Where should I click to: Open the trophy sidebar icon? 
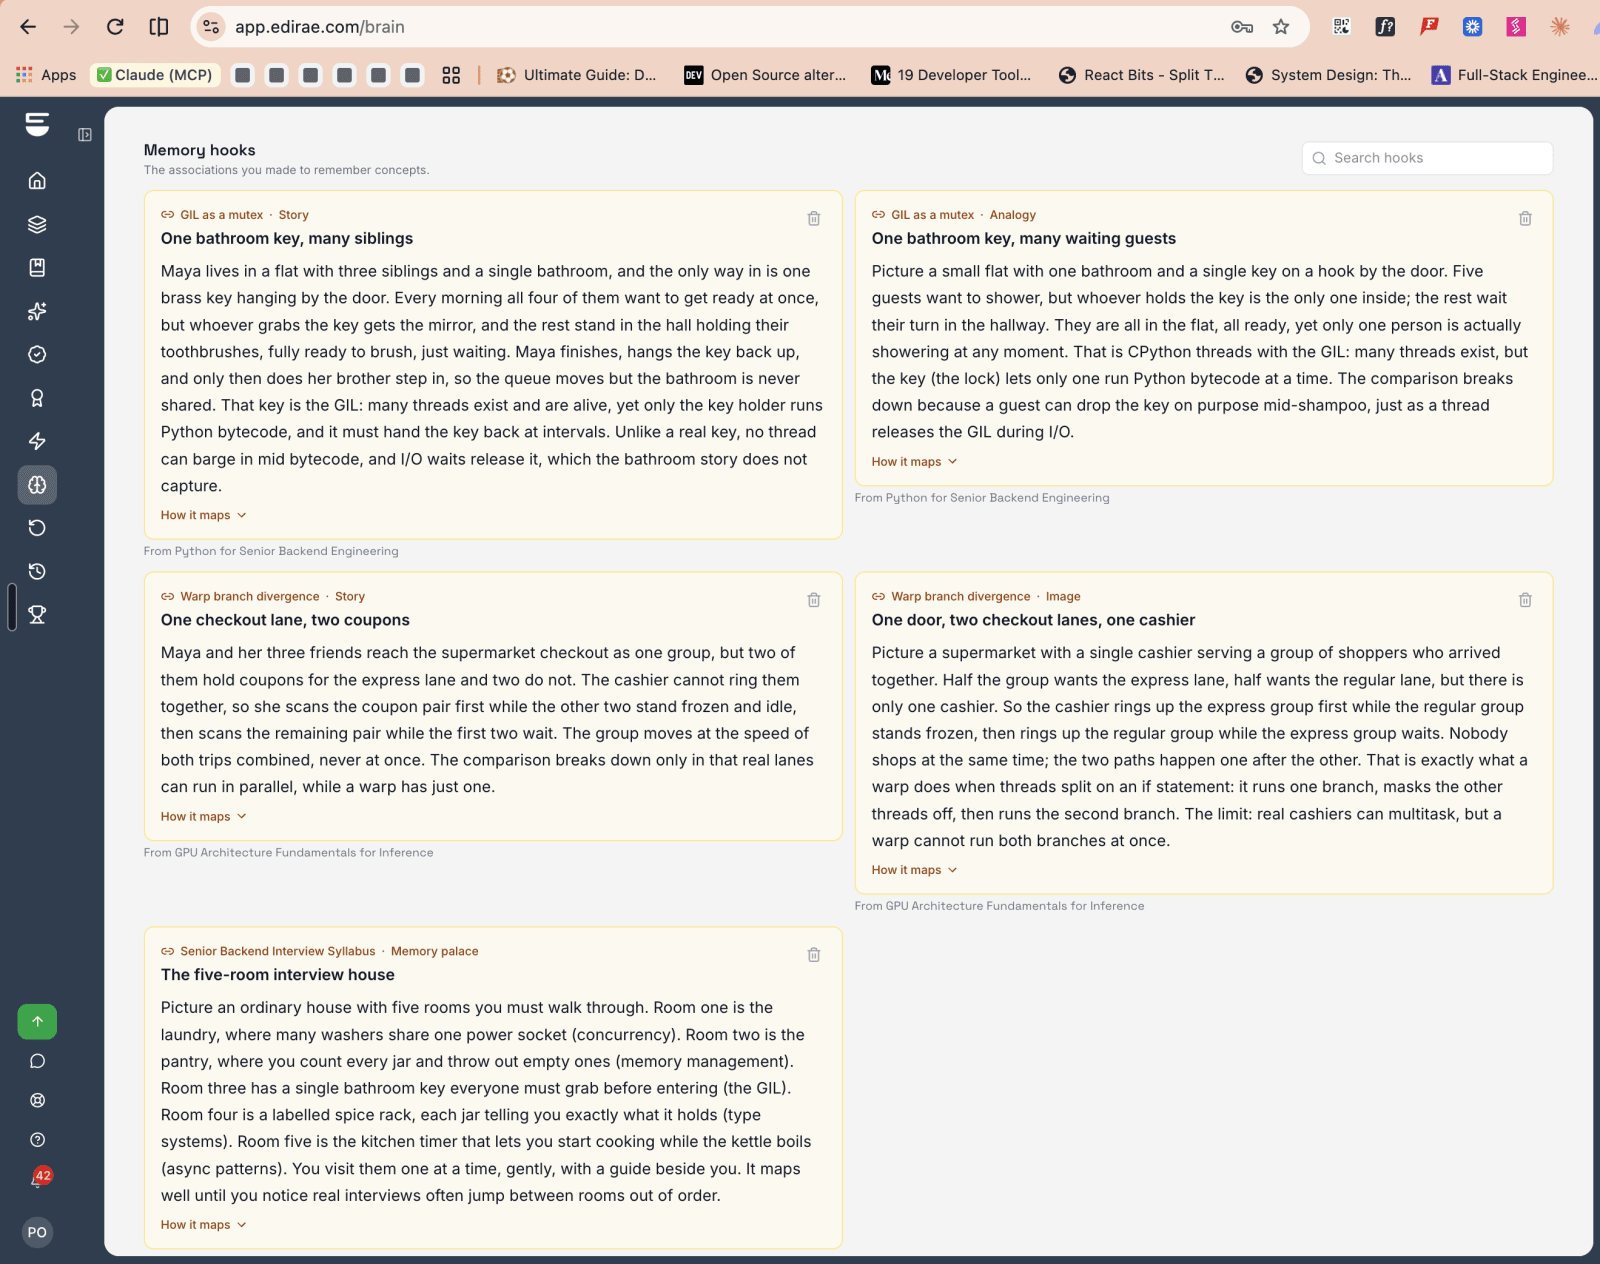point(37,615)
